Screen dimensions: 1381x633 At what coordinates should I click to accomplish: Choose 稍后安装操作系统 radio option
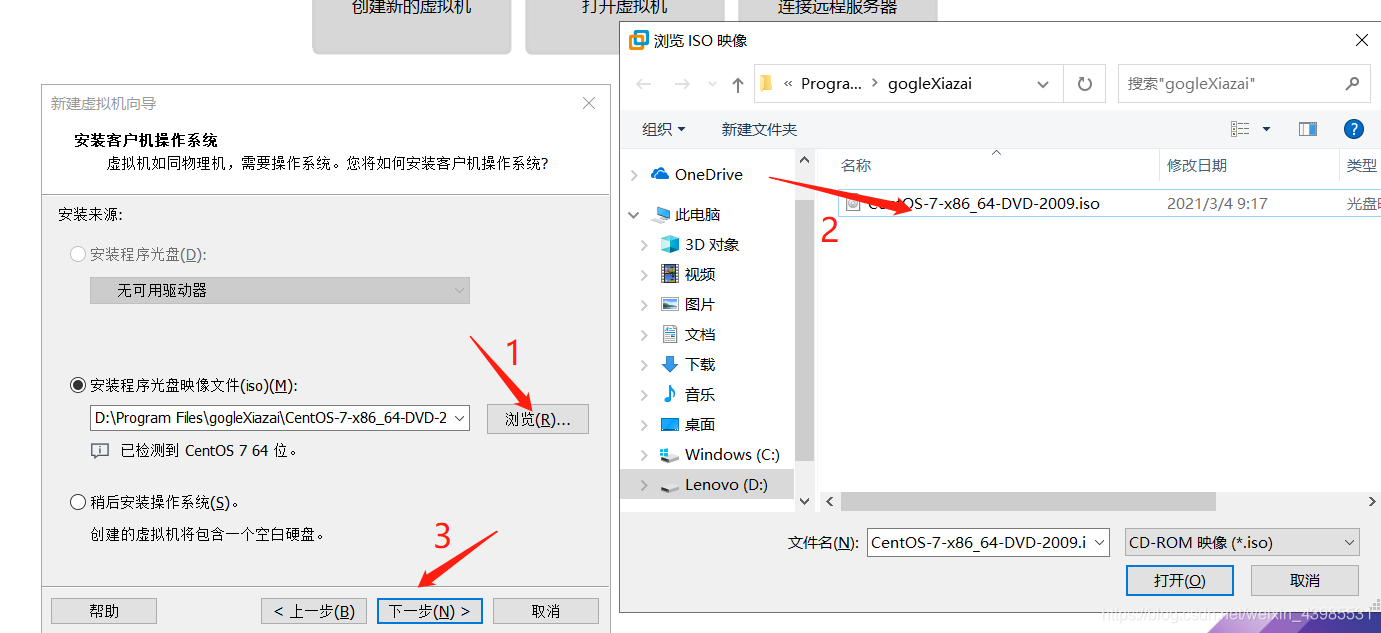78,501
